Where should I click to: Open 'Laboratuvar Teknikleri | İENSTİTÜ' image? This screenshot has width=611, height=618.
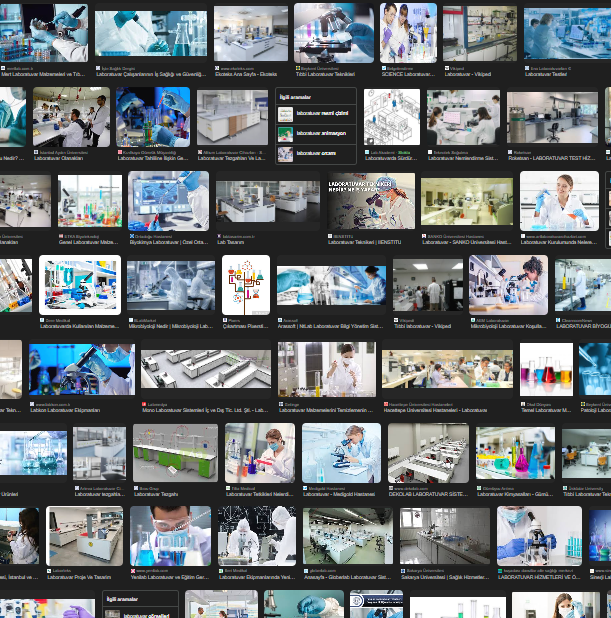(371, 201)
